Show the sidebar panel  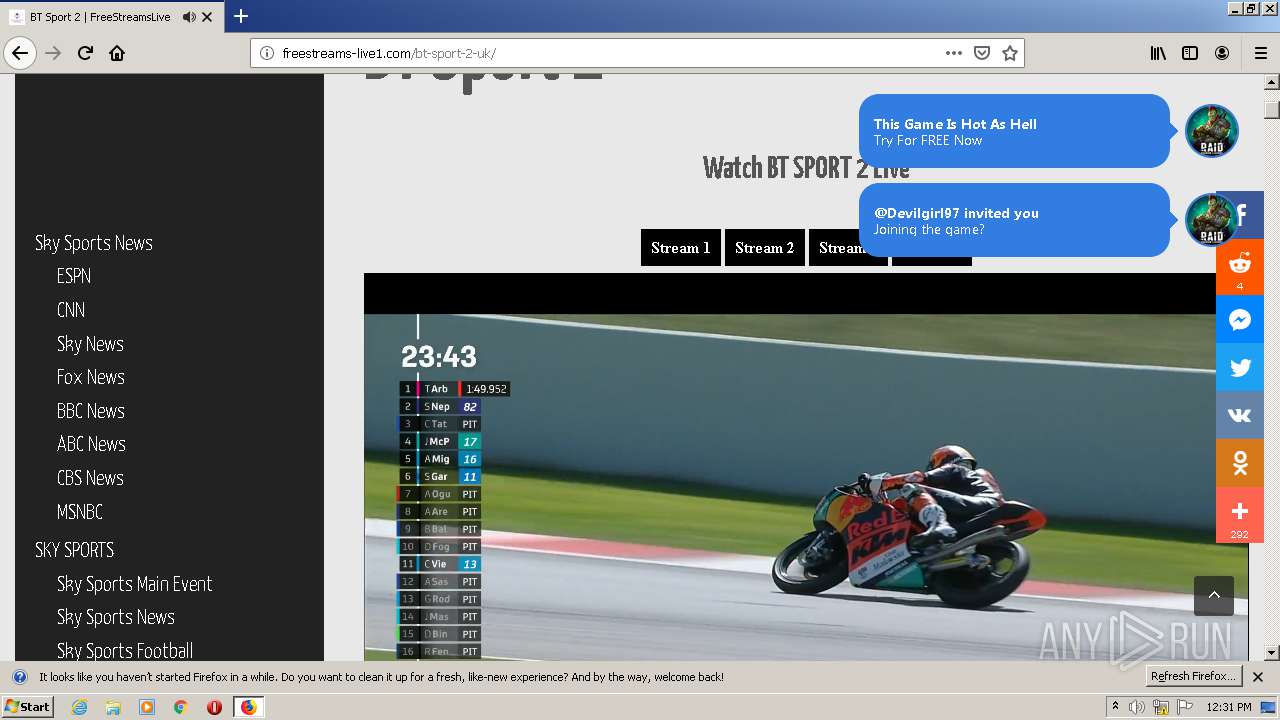(1190, 53)
